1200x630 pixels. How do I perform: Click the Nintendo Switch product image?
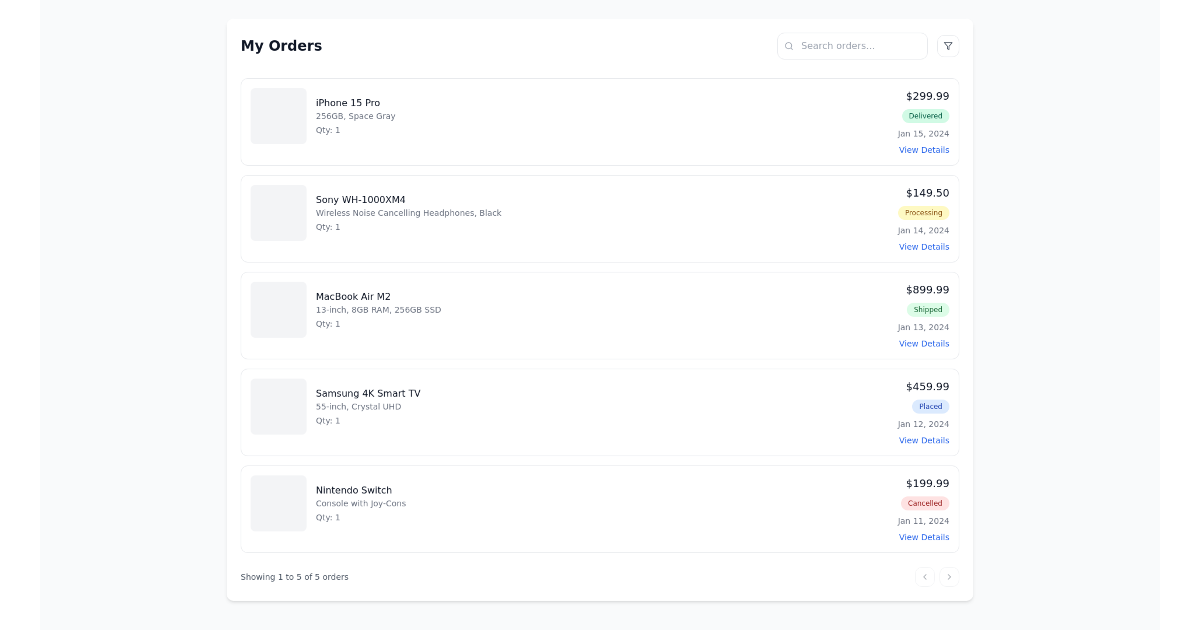(278, 503)
